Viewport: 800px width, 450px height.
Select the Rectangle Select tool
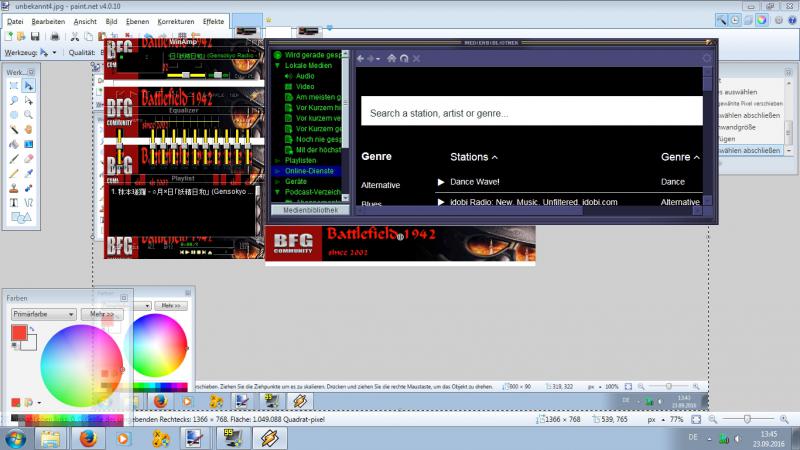pos(14,86)
